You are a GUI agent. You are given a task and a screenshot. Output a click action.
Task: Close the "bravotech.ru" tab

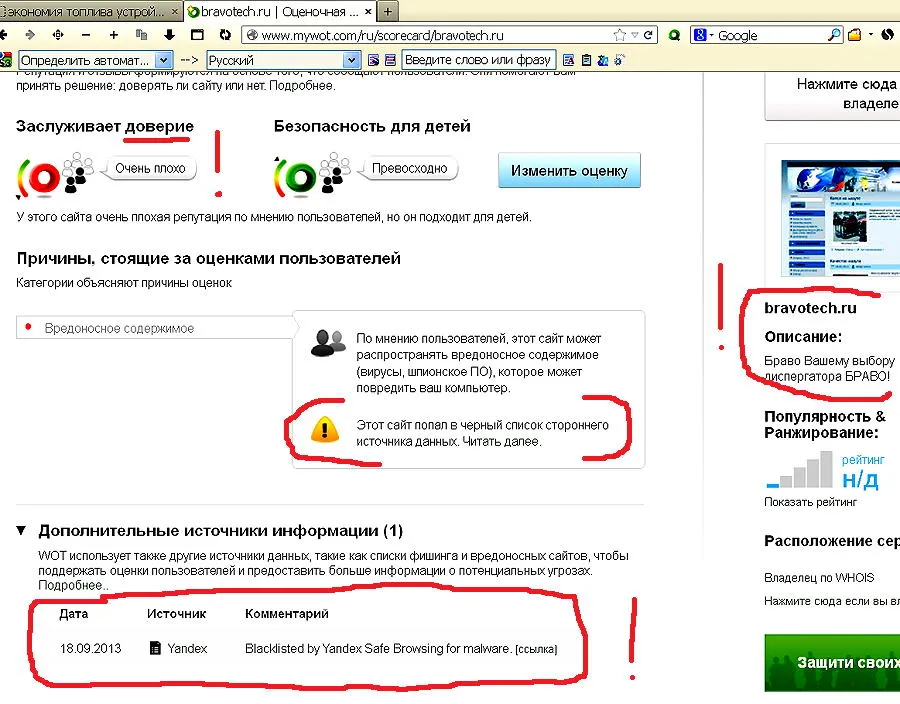click(x=368, y=11)
